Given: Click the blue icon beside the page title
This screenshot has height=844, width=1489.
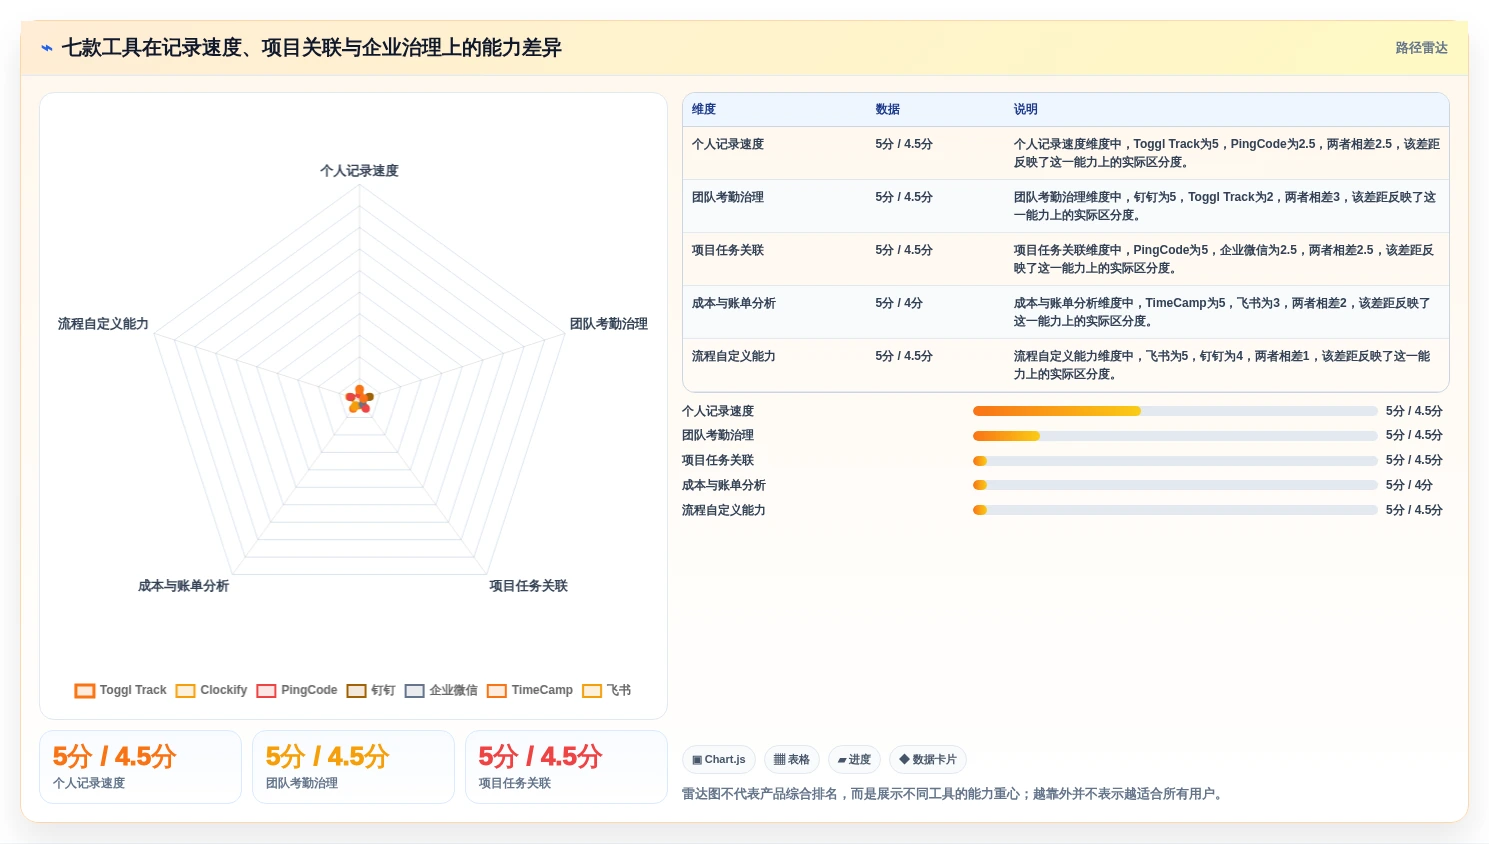Looking at the screenshot, I should tap(47, 48).
